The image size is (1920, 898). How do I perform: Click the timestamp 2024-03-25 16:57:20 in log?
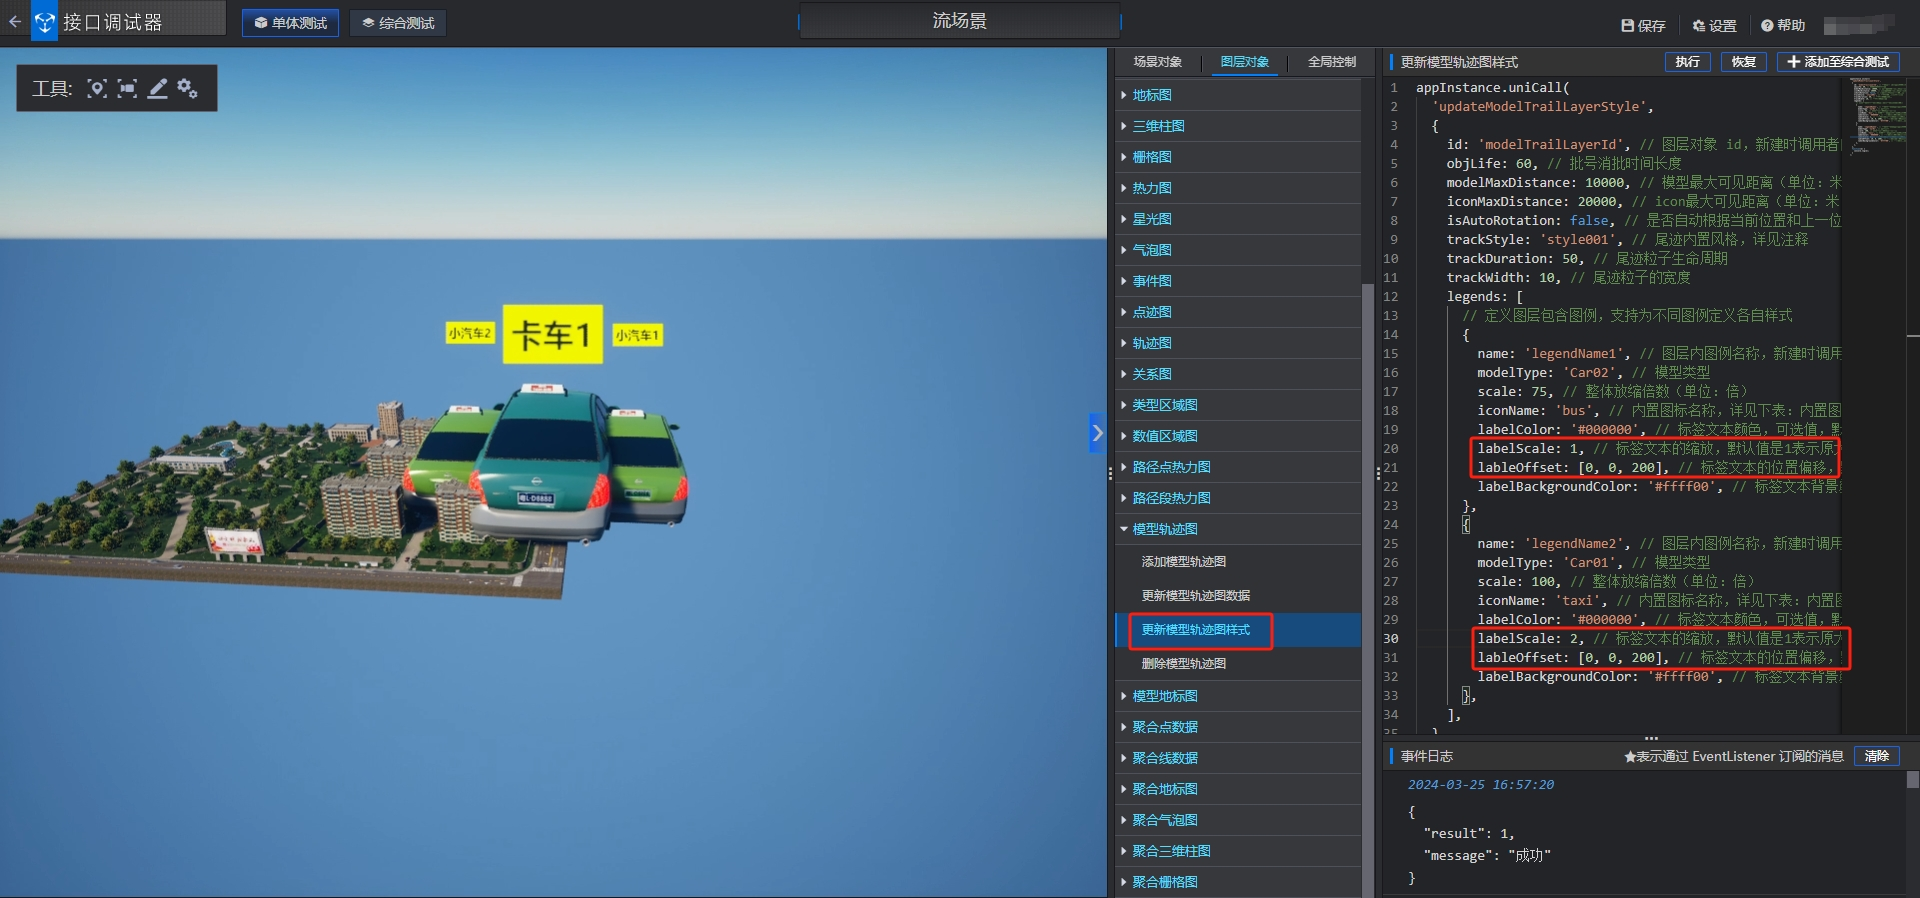[1481, 785]
